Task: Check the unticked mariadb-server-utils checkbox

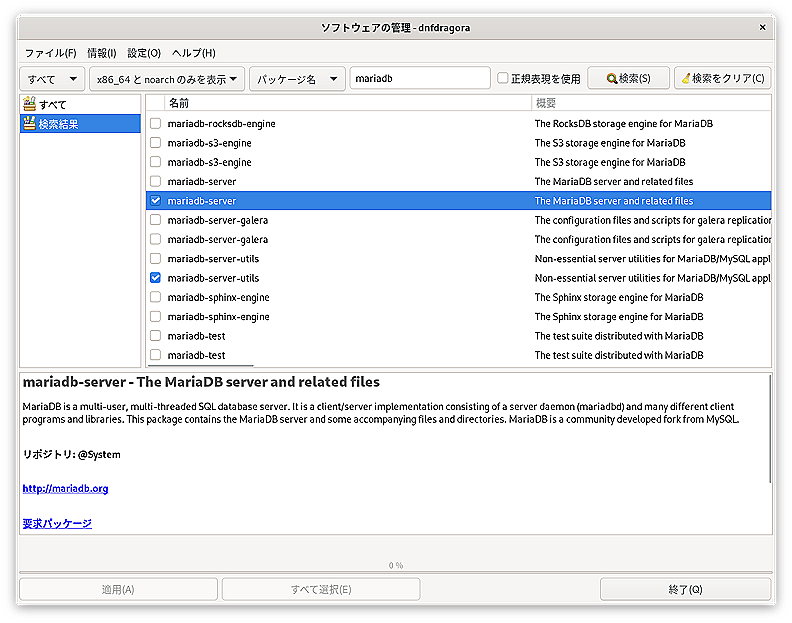Action: [x=156, y=259]
